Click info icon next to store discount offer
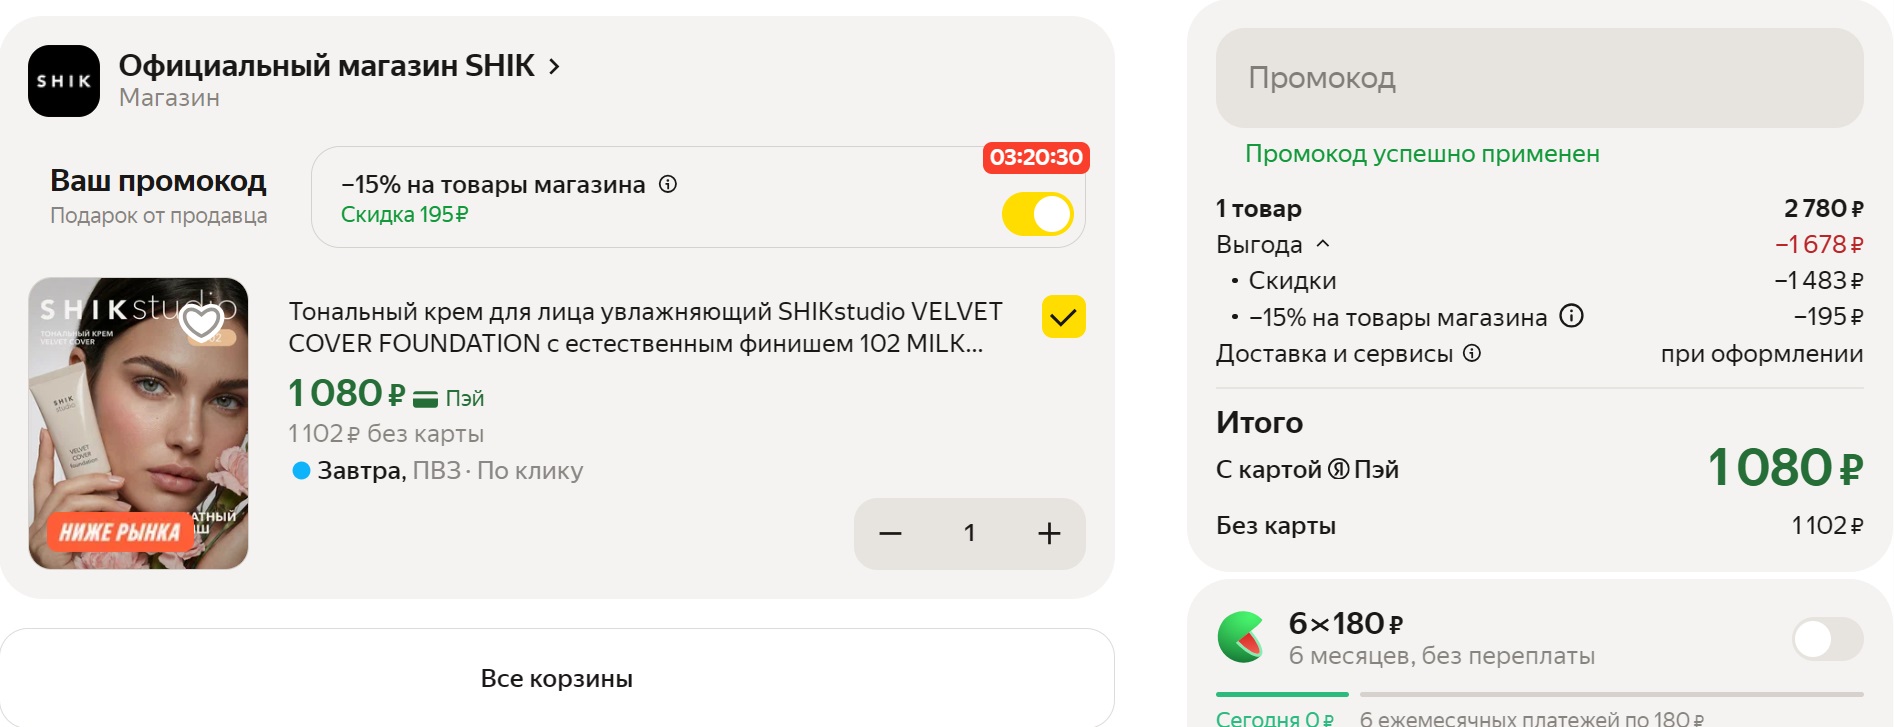 click(668, 184)
